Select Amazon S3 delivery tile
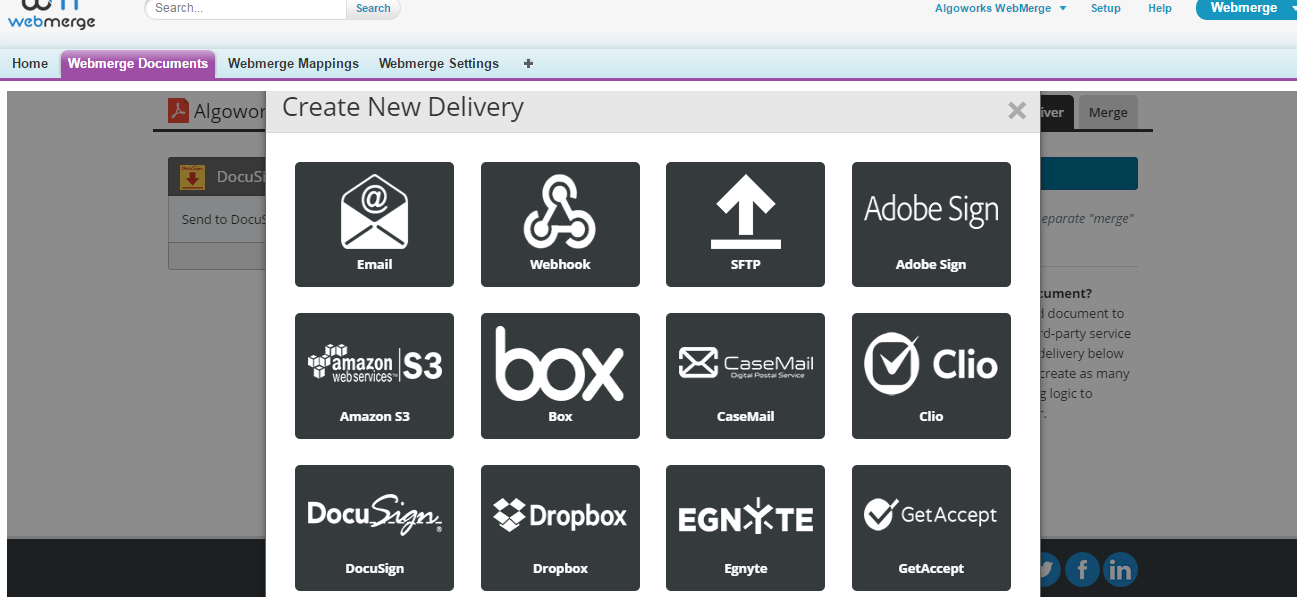This screenshot has height=597, width=1297. click(374, 376)
